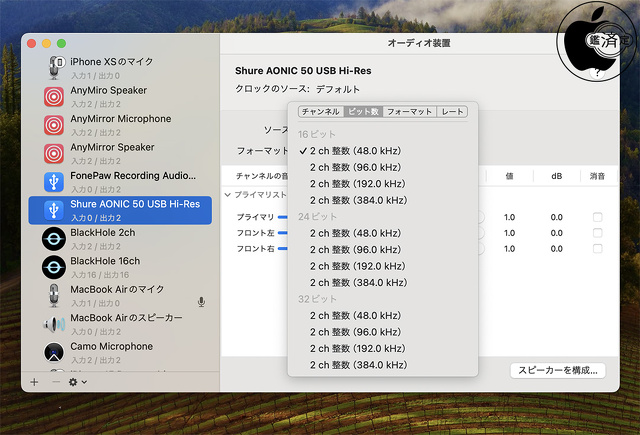Choose 32-bit 2 ch 整数 (384.0 kHz)

358,365
